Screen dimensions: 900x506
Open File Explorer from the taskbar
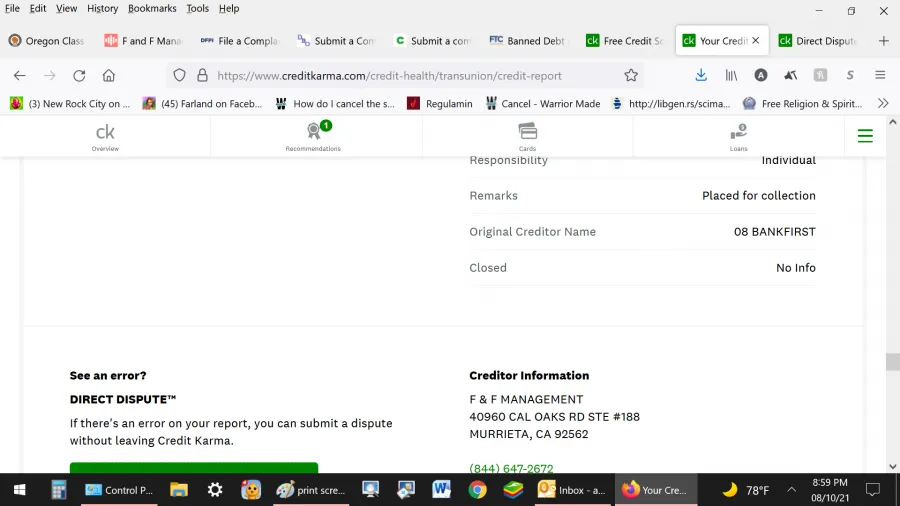pos(179,490)
